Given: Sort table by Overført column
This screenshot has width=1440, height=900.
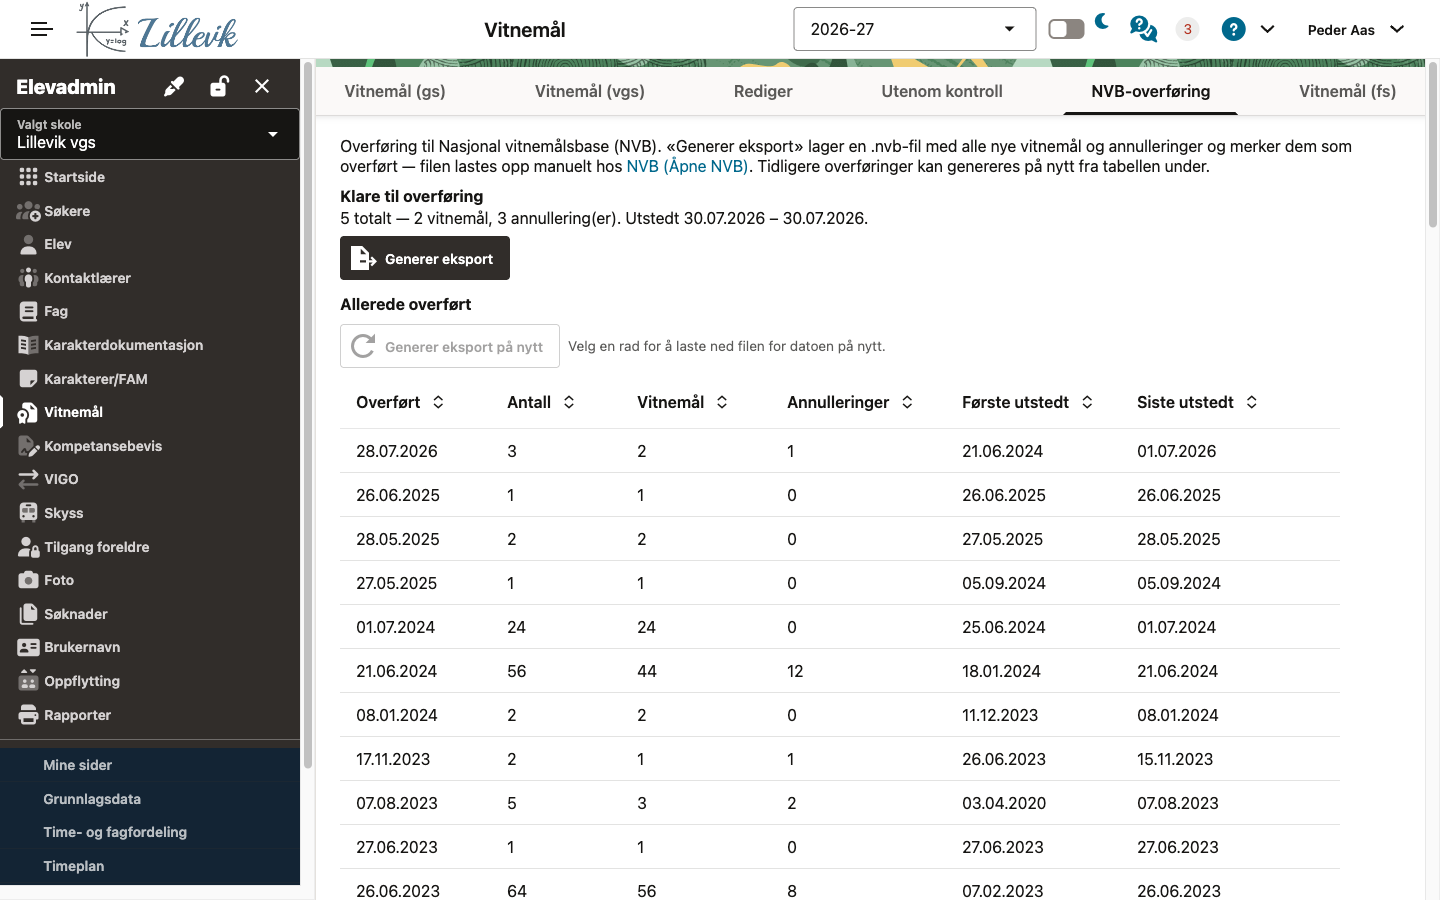Looking at the screenshot, I should click(x=438, y=402).
